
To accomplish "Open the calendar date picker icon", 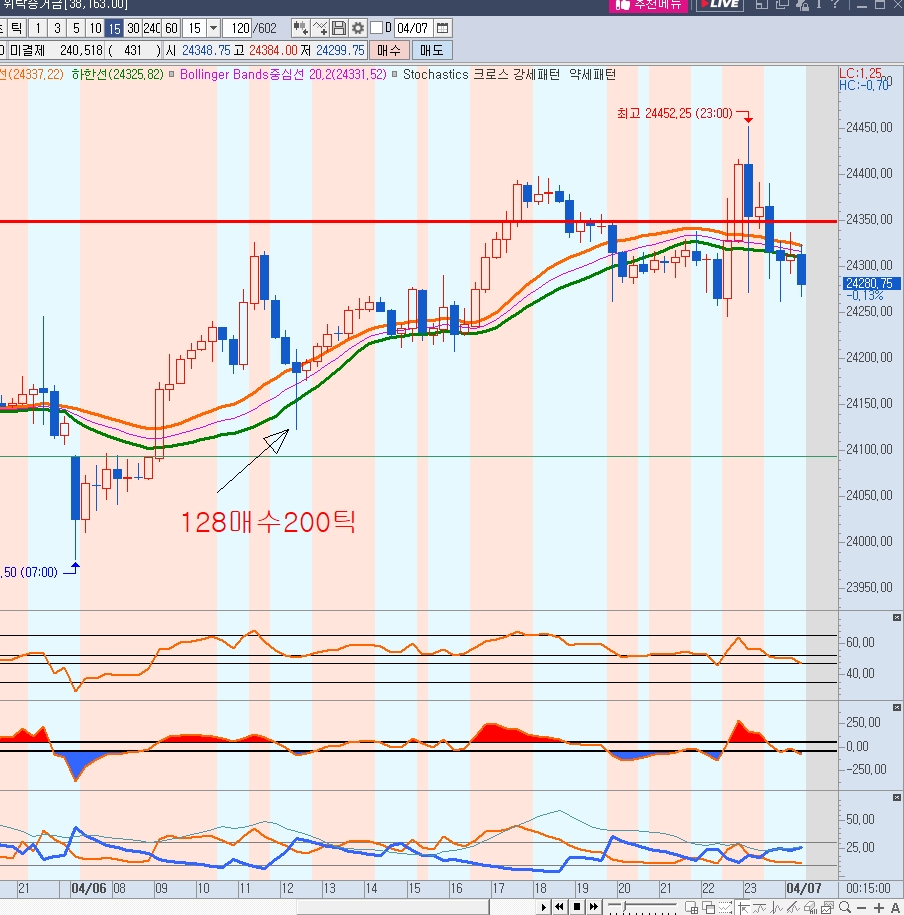I will tap(443, 28).
